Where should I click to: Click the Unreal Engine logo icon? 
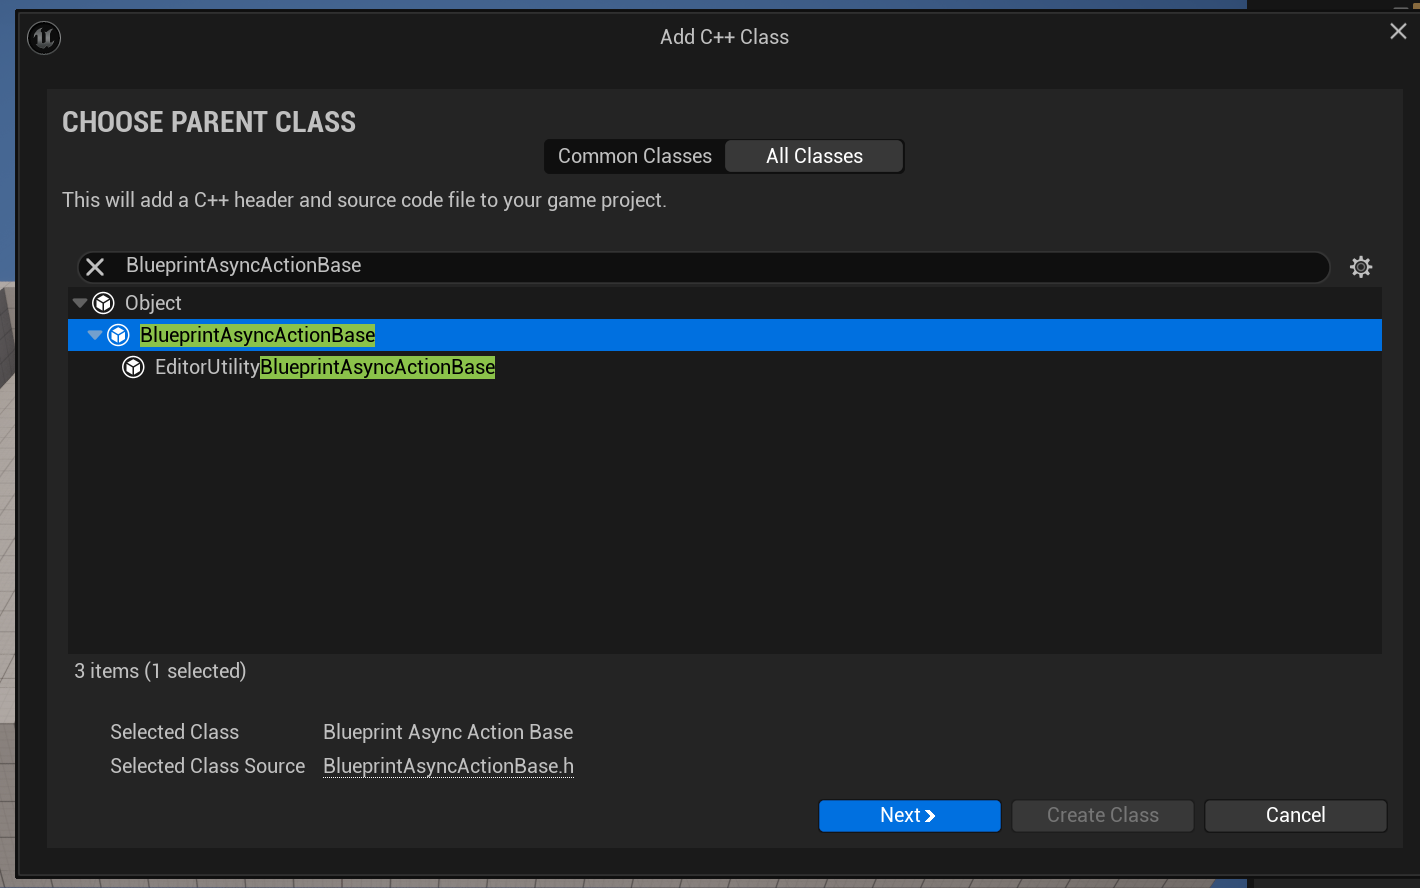coord(44,38)
